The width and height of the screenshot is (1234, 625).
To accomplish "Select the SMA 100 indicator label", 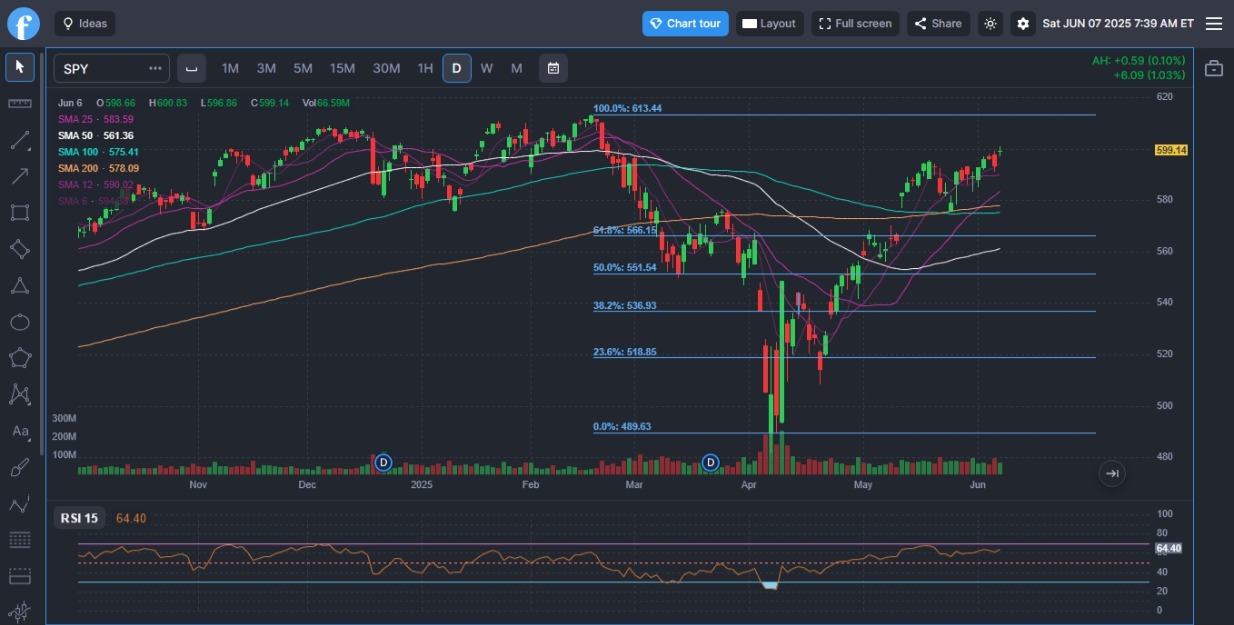I will (98, 152).
